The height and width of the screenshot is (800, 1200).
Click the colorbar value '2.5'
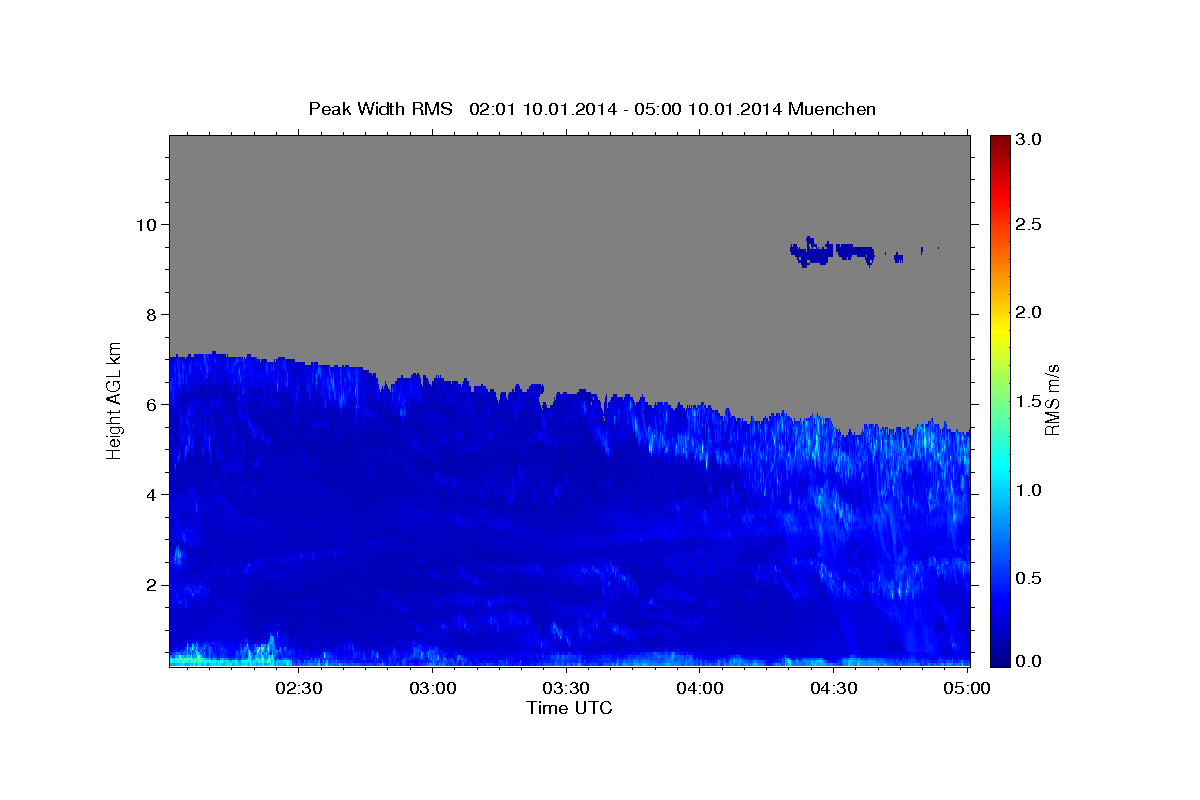[x=1030, y=224]
